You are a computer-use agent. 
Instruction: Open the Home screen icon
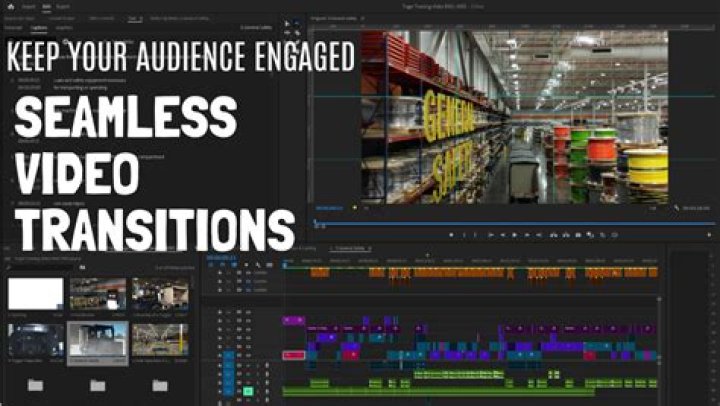(x=10, y=6)
